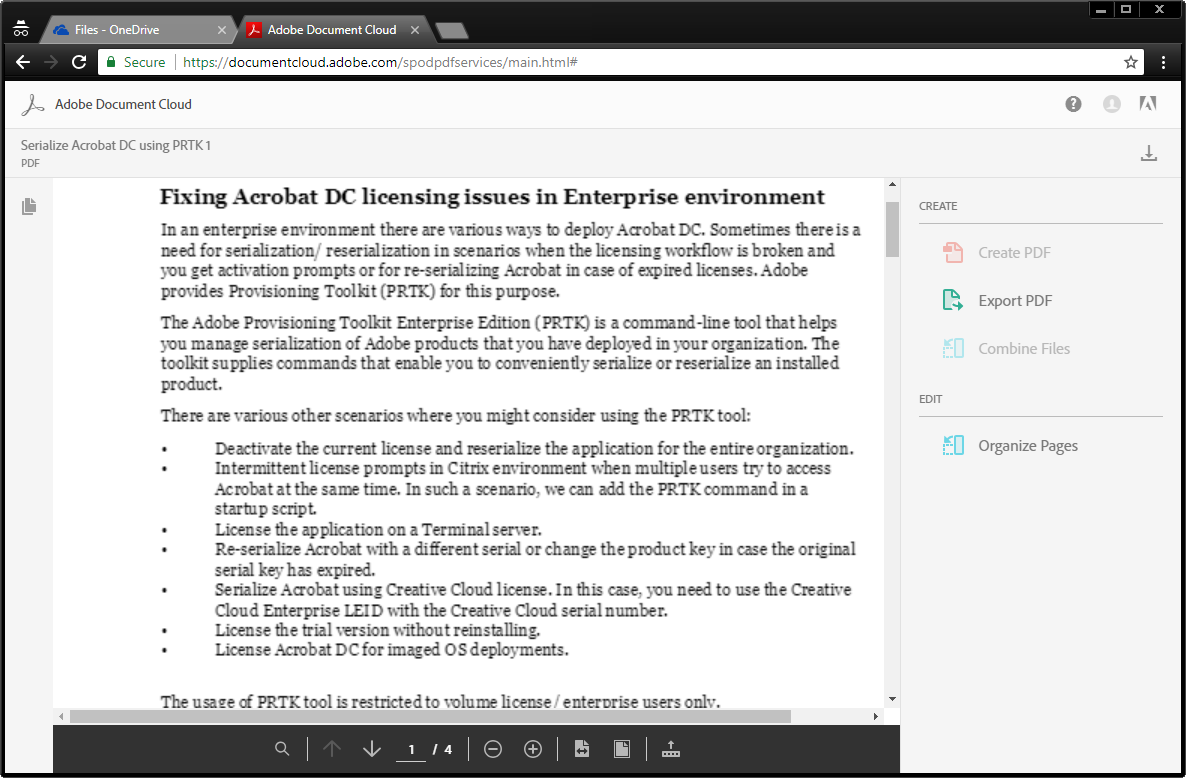Click the horizontal scrollbar left arrow
The width and height of the screenshot is (1186, 778).
coord(61,716)
